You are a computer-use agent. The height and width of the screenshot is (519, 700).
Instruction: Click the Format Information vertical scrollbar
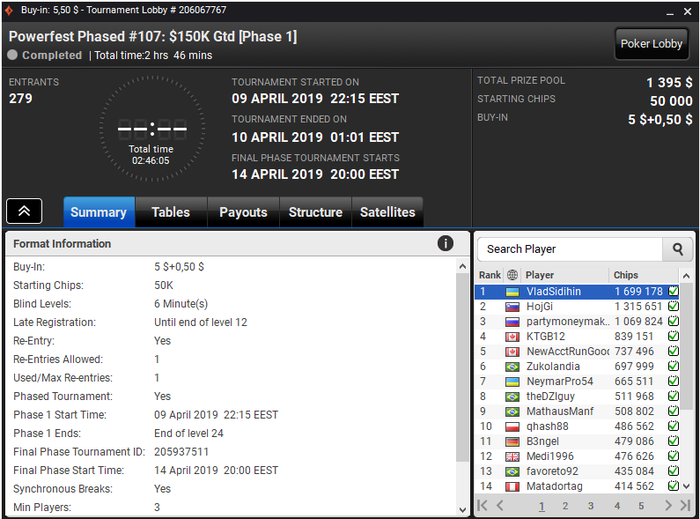pos(462,368)
